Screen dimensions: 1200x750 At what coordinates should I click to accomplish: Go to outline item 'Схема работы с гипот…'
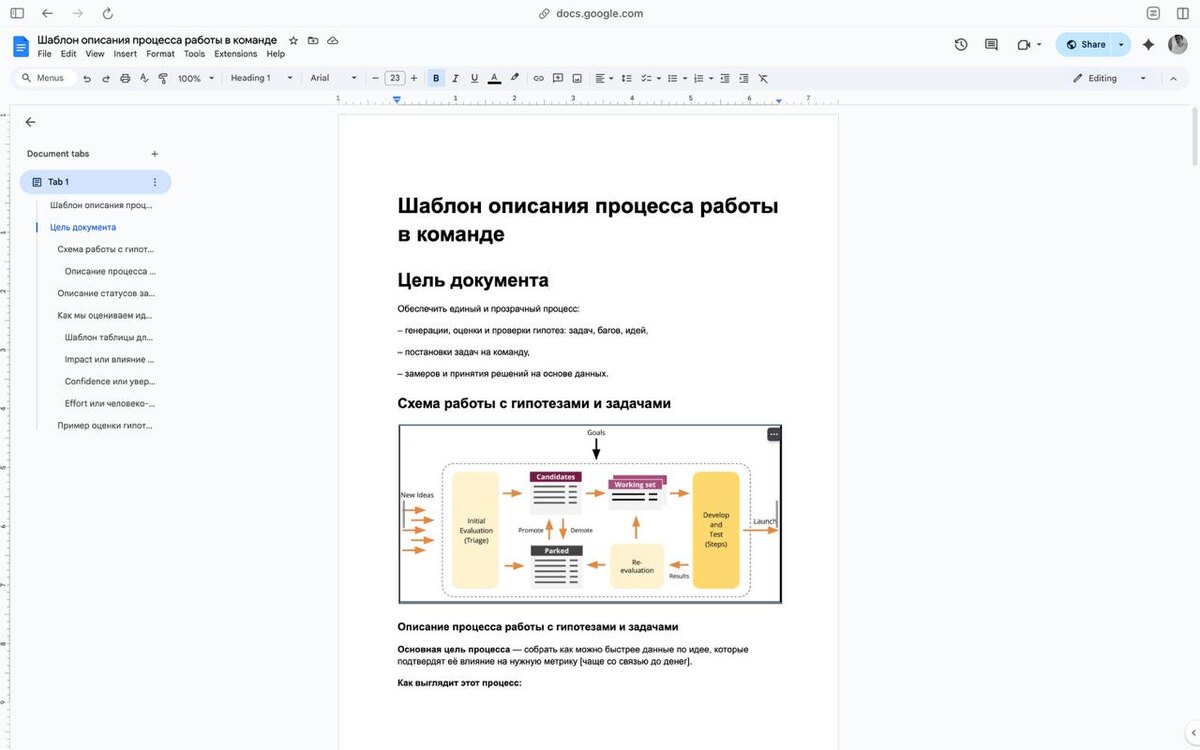(x=106, y=249)
